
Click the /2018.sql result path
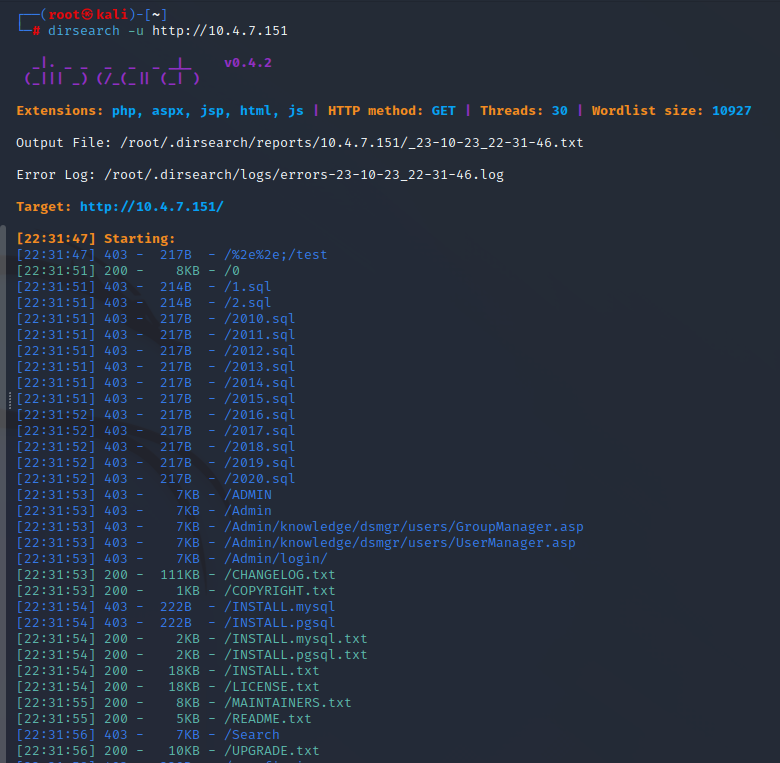coord(260,447)
